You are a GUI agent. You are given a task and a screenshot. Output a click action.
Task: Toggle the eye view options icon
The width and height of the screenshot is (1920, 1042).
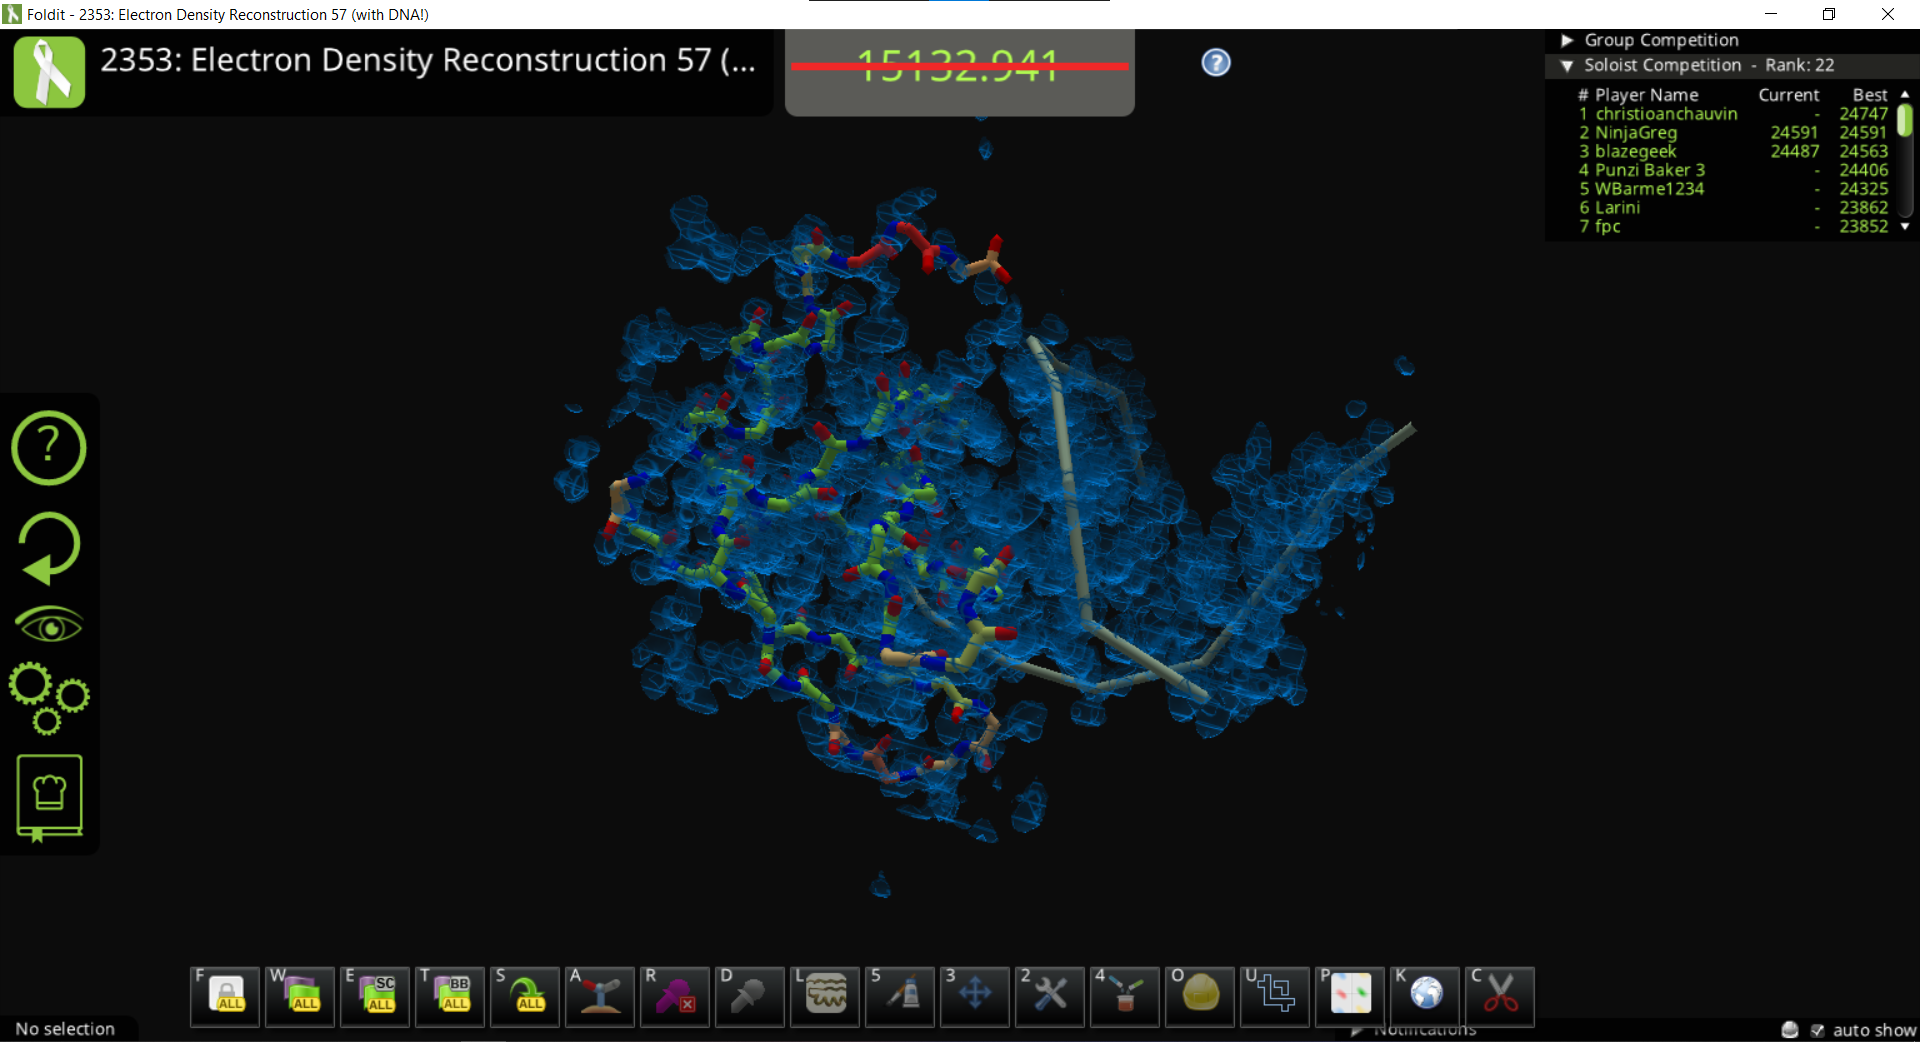pos(49,626)
